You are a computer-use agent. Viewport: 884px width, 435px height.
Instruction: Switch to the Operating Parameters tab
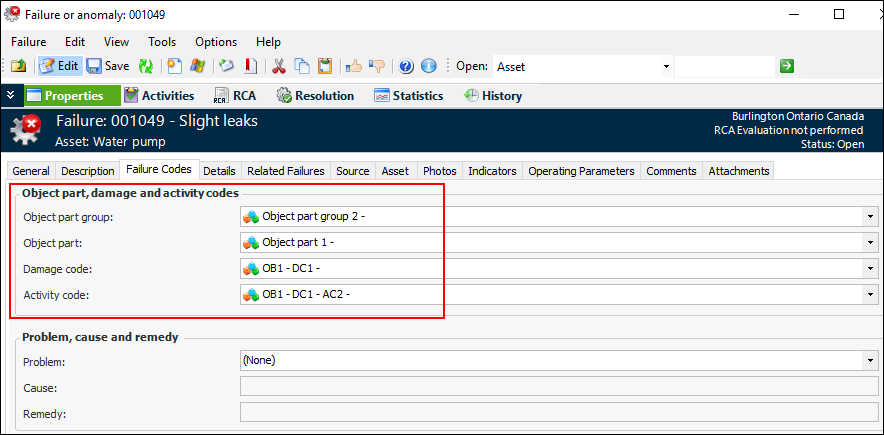(x=581, y=171)
